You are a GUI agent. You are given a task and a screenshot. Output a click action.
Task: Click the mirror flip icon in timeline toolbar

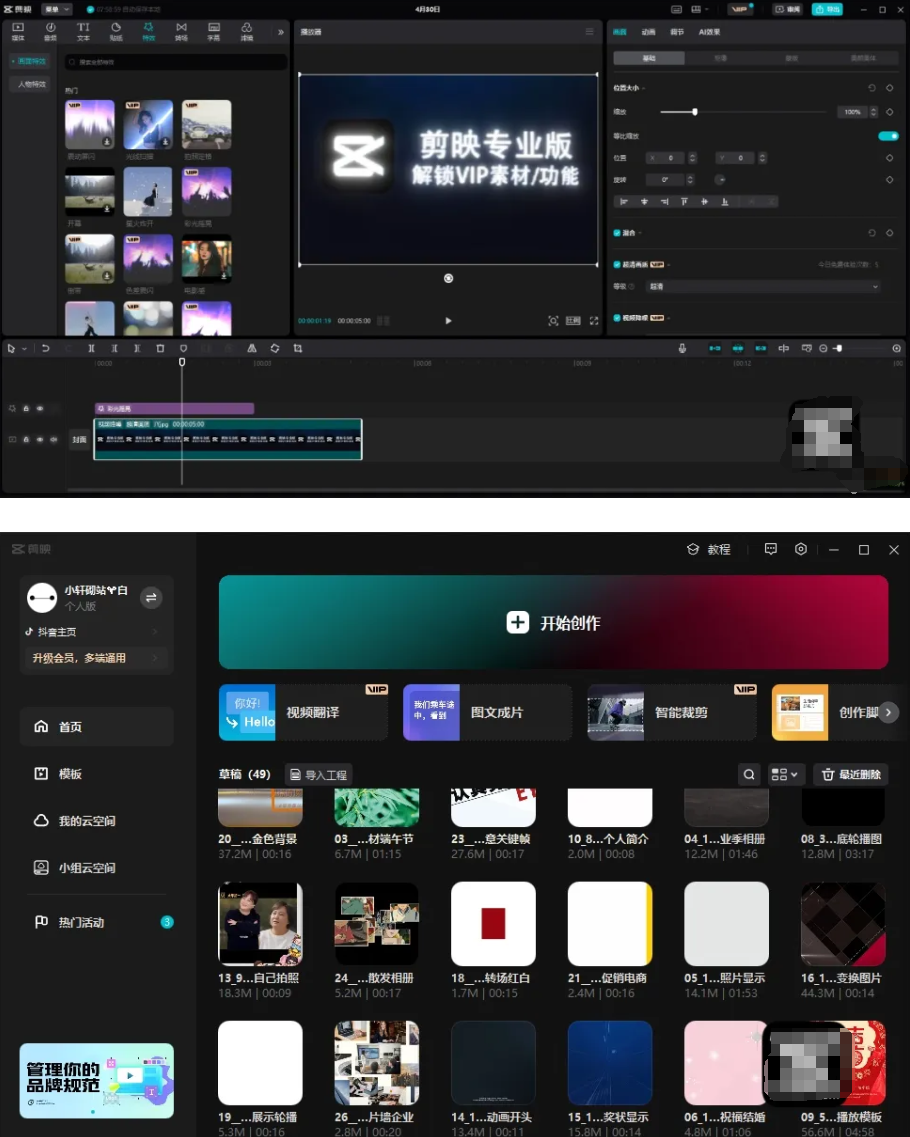252,349
